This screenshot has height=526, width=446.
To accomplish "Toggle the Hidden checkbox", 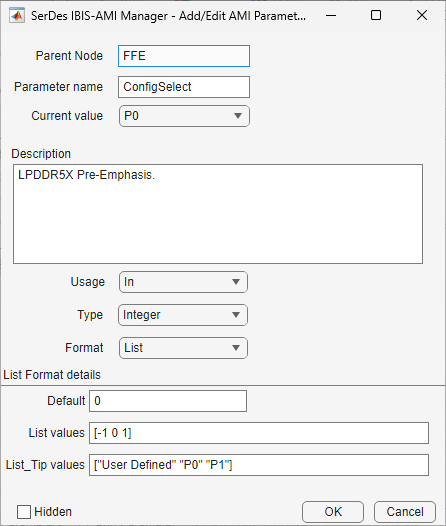I will 24,512.
